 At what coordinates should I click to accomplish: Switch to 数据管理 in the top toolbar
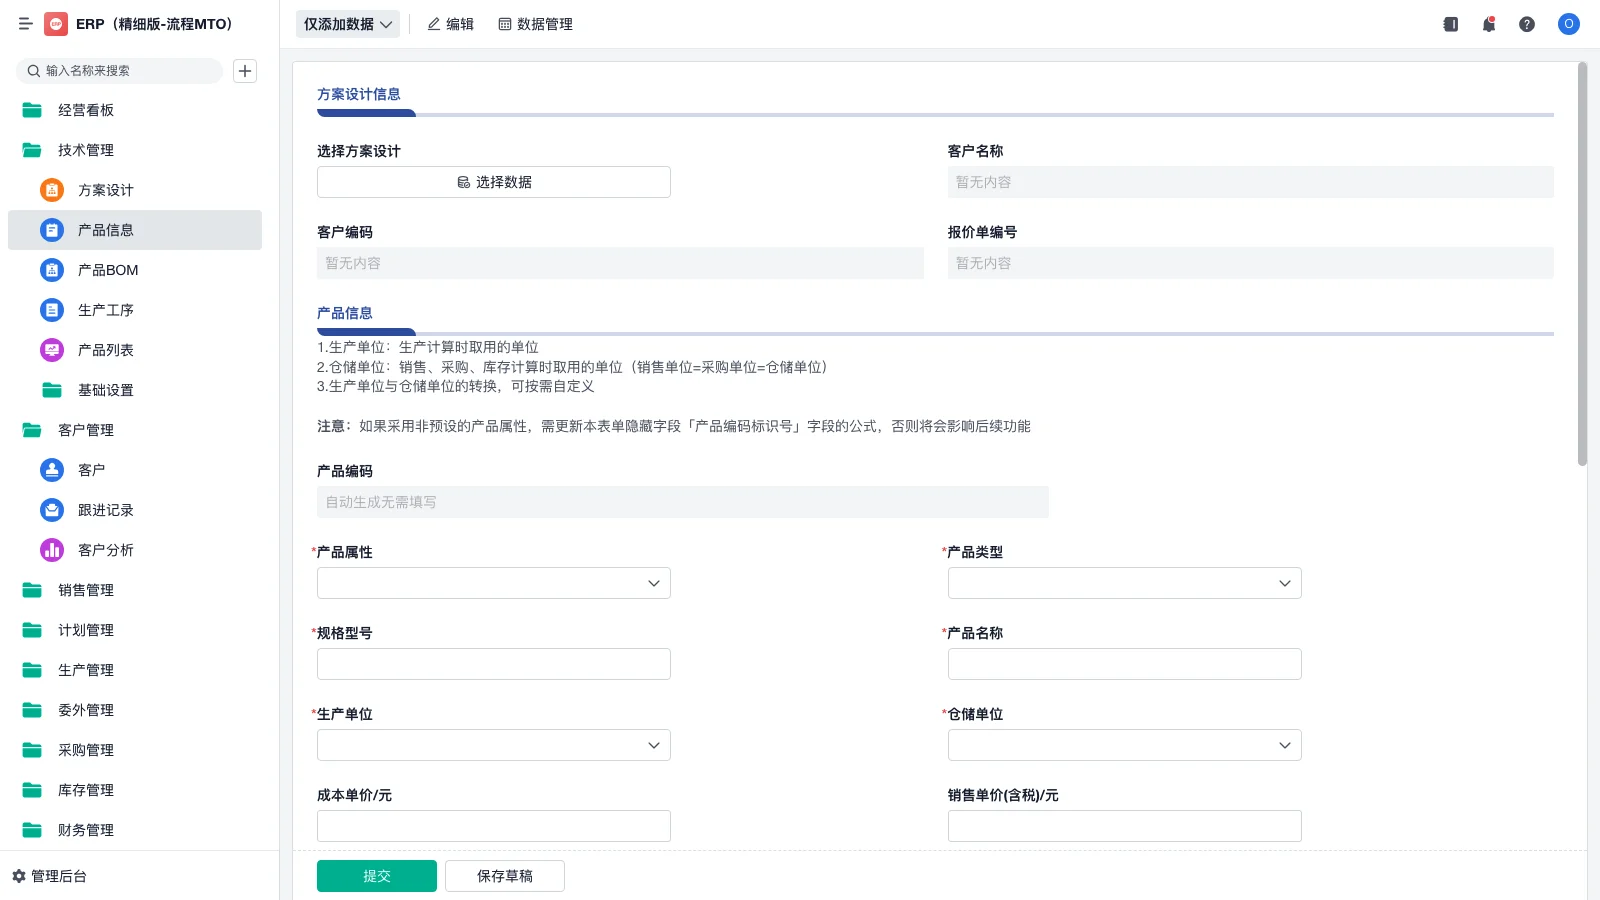(x=535, y=24)
